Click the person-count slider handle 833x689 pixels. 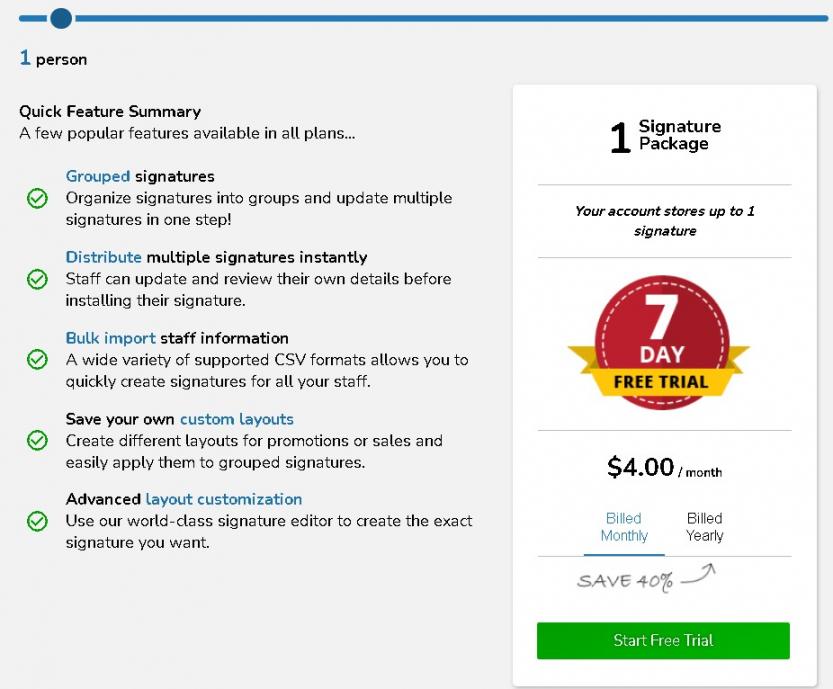pyautogui.click(x=61, y=17)
